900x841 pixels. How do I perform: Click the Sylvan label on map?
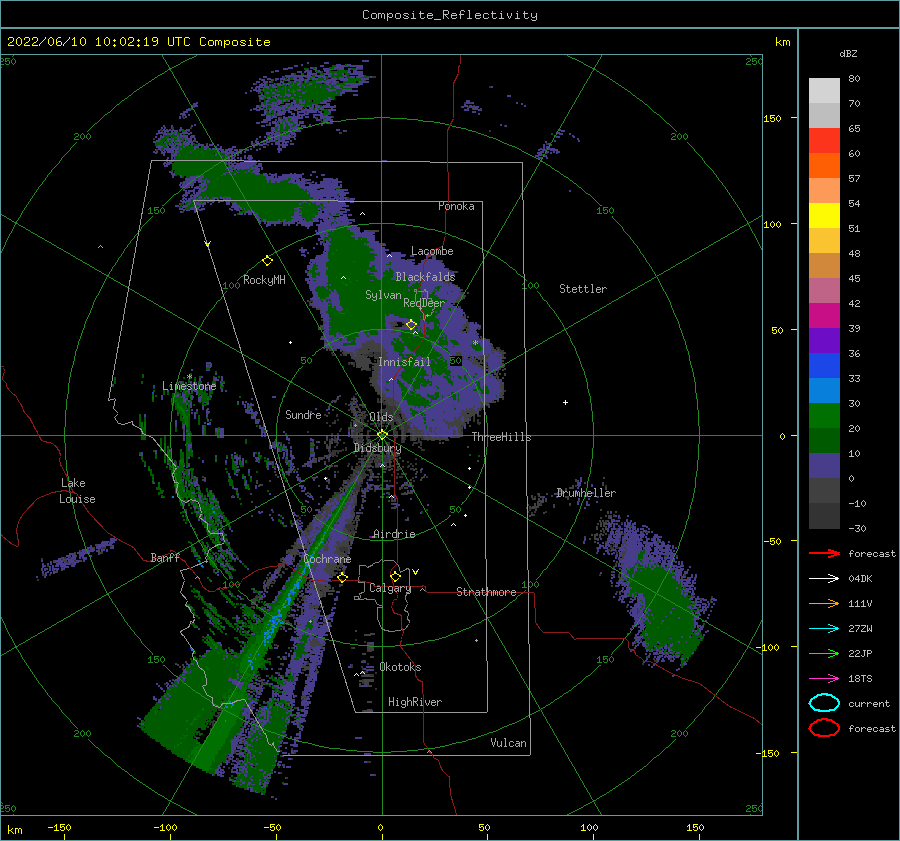383,295
